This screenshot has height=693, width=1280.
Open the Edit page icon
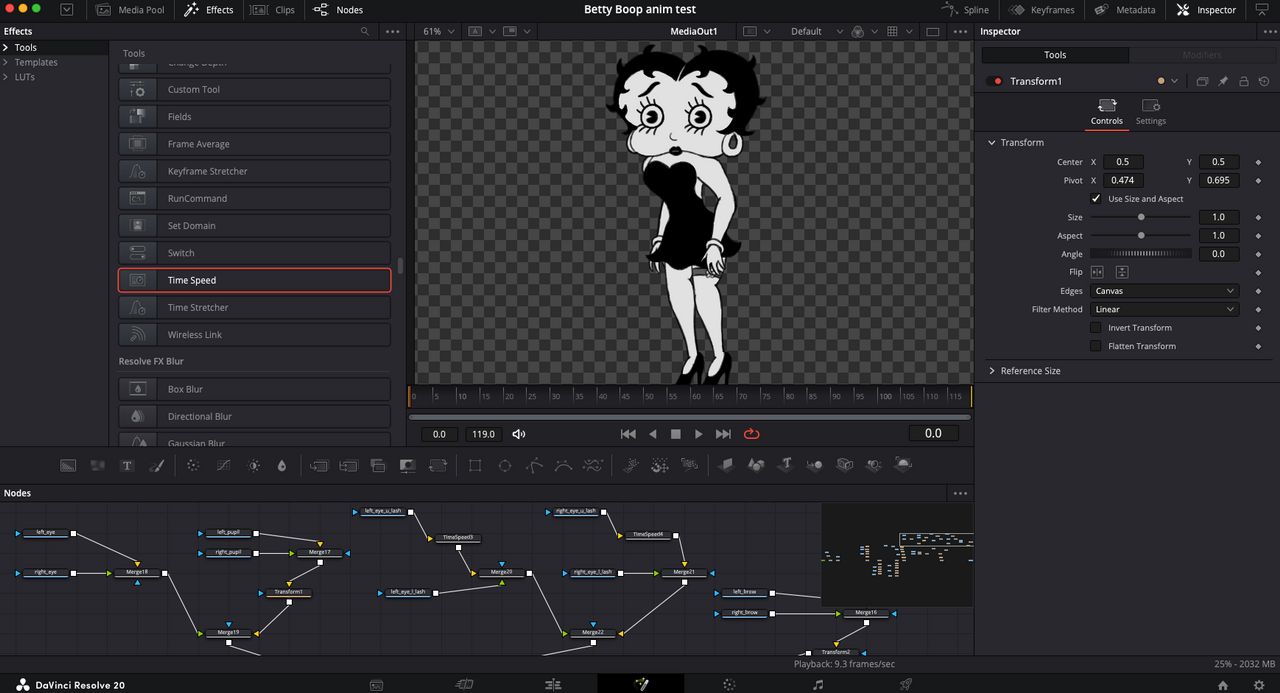point(553,685)
